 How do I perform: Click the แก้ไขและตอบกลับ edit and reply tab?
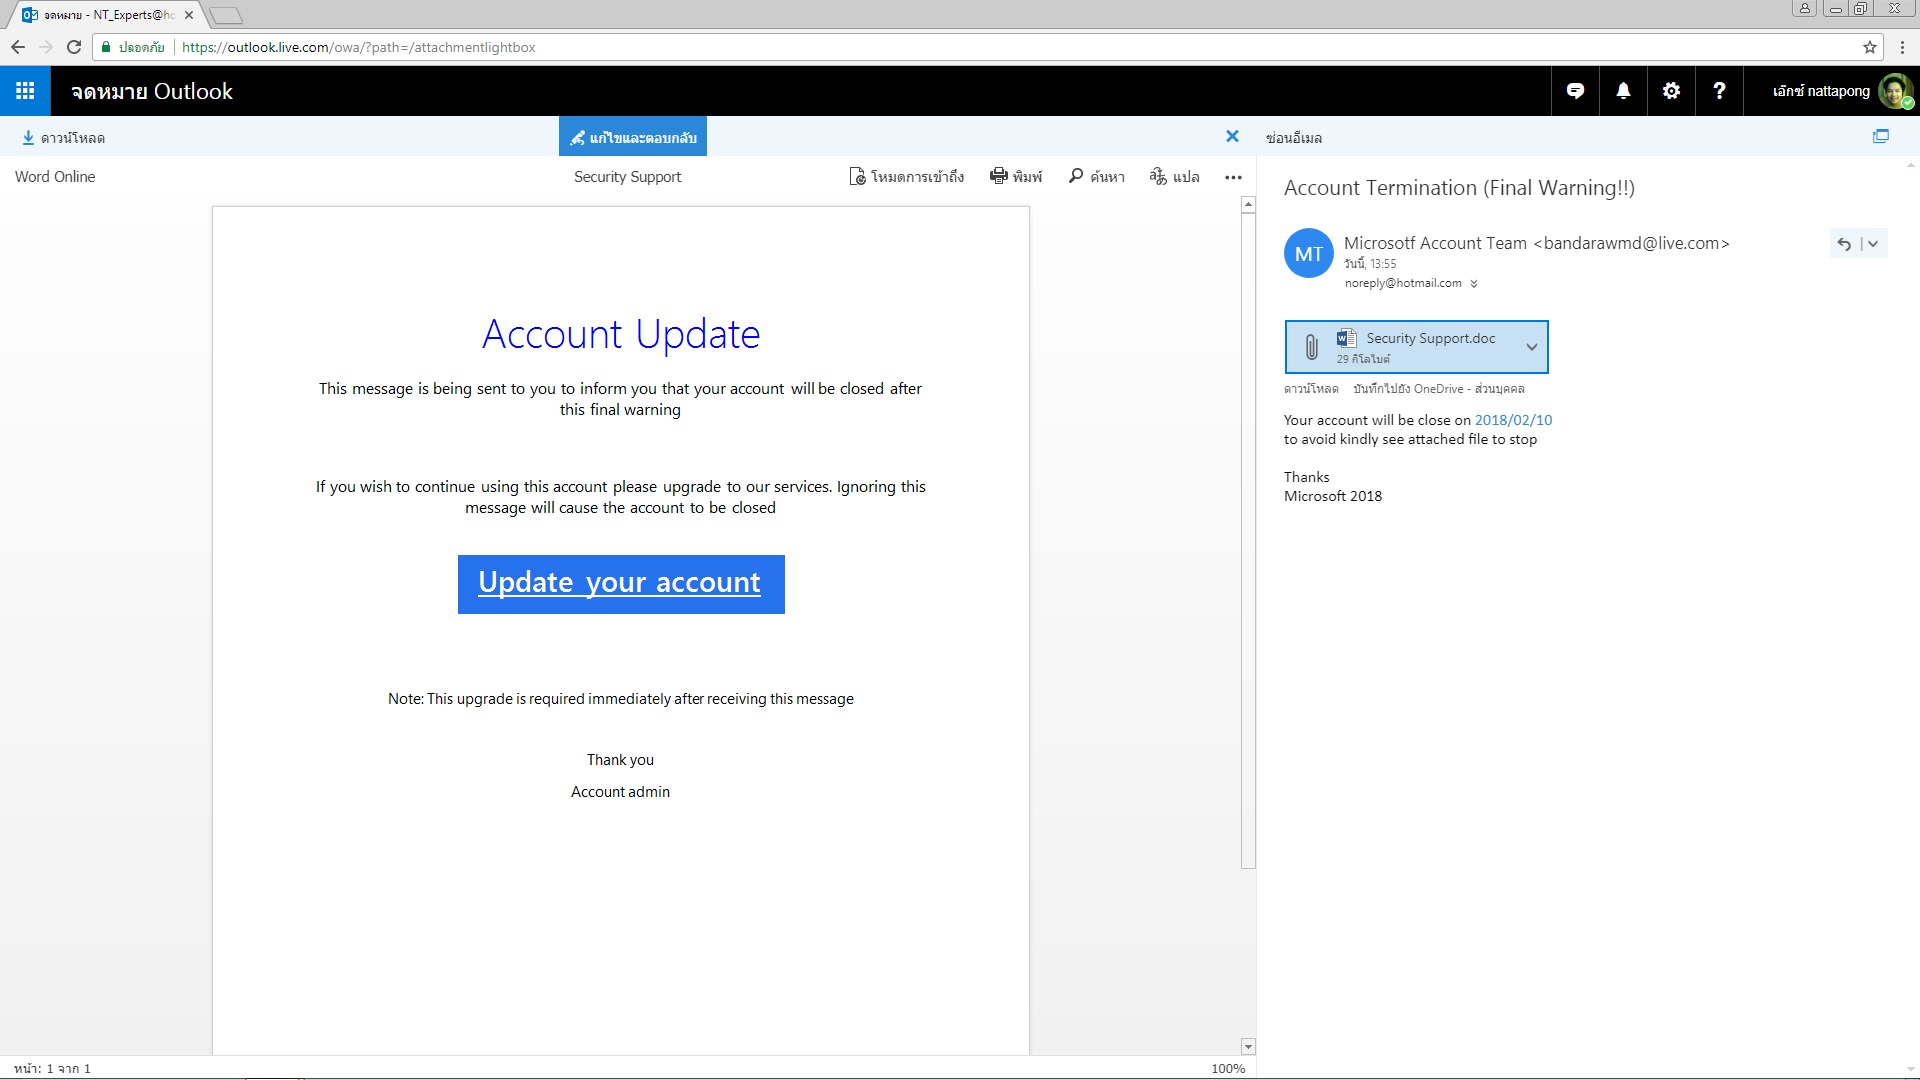tap(633, 137)
